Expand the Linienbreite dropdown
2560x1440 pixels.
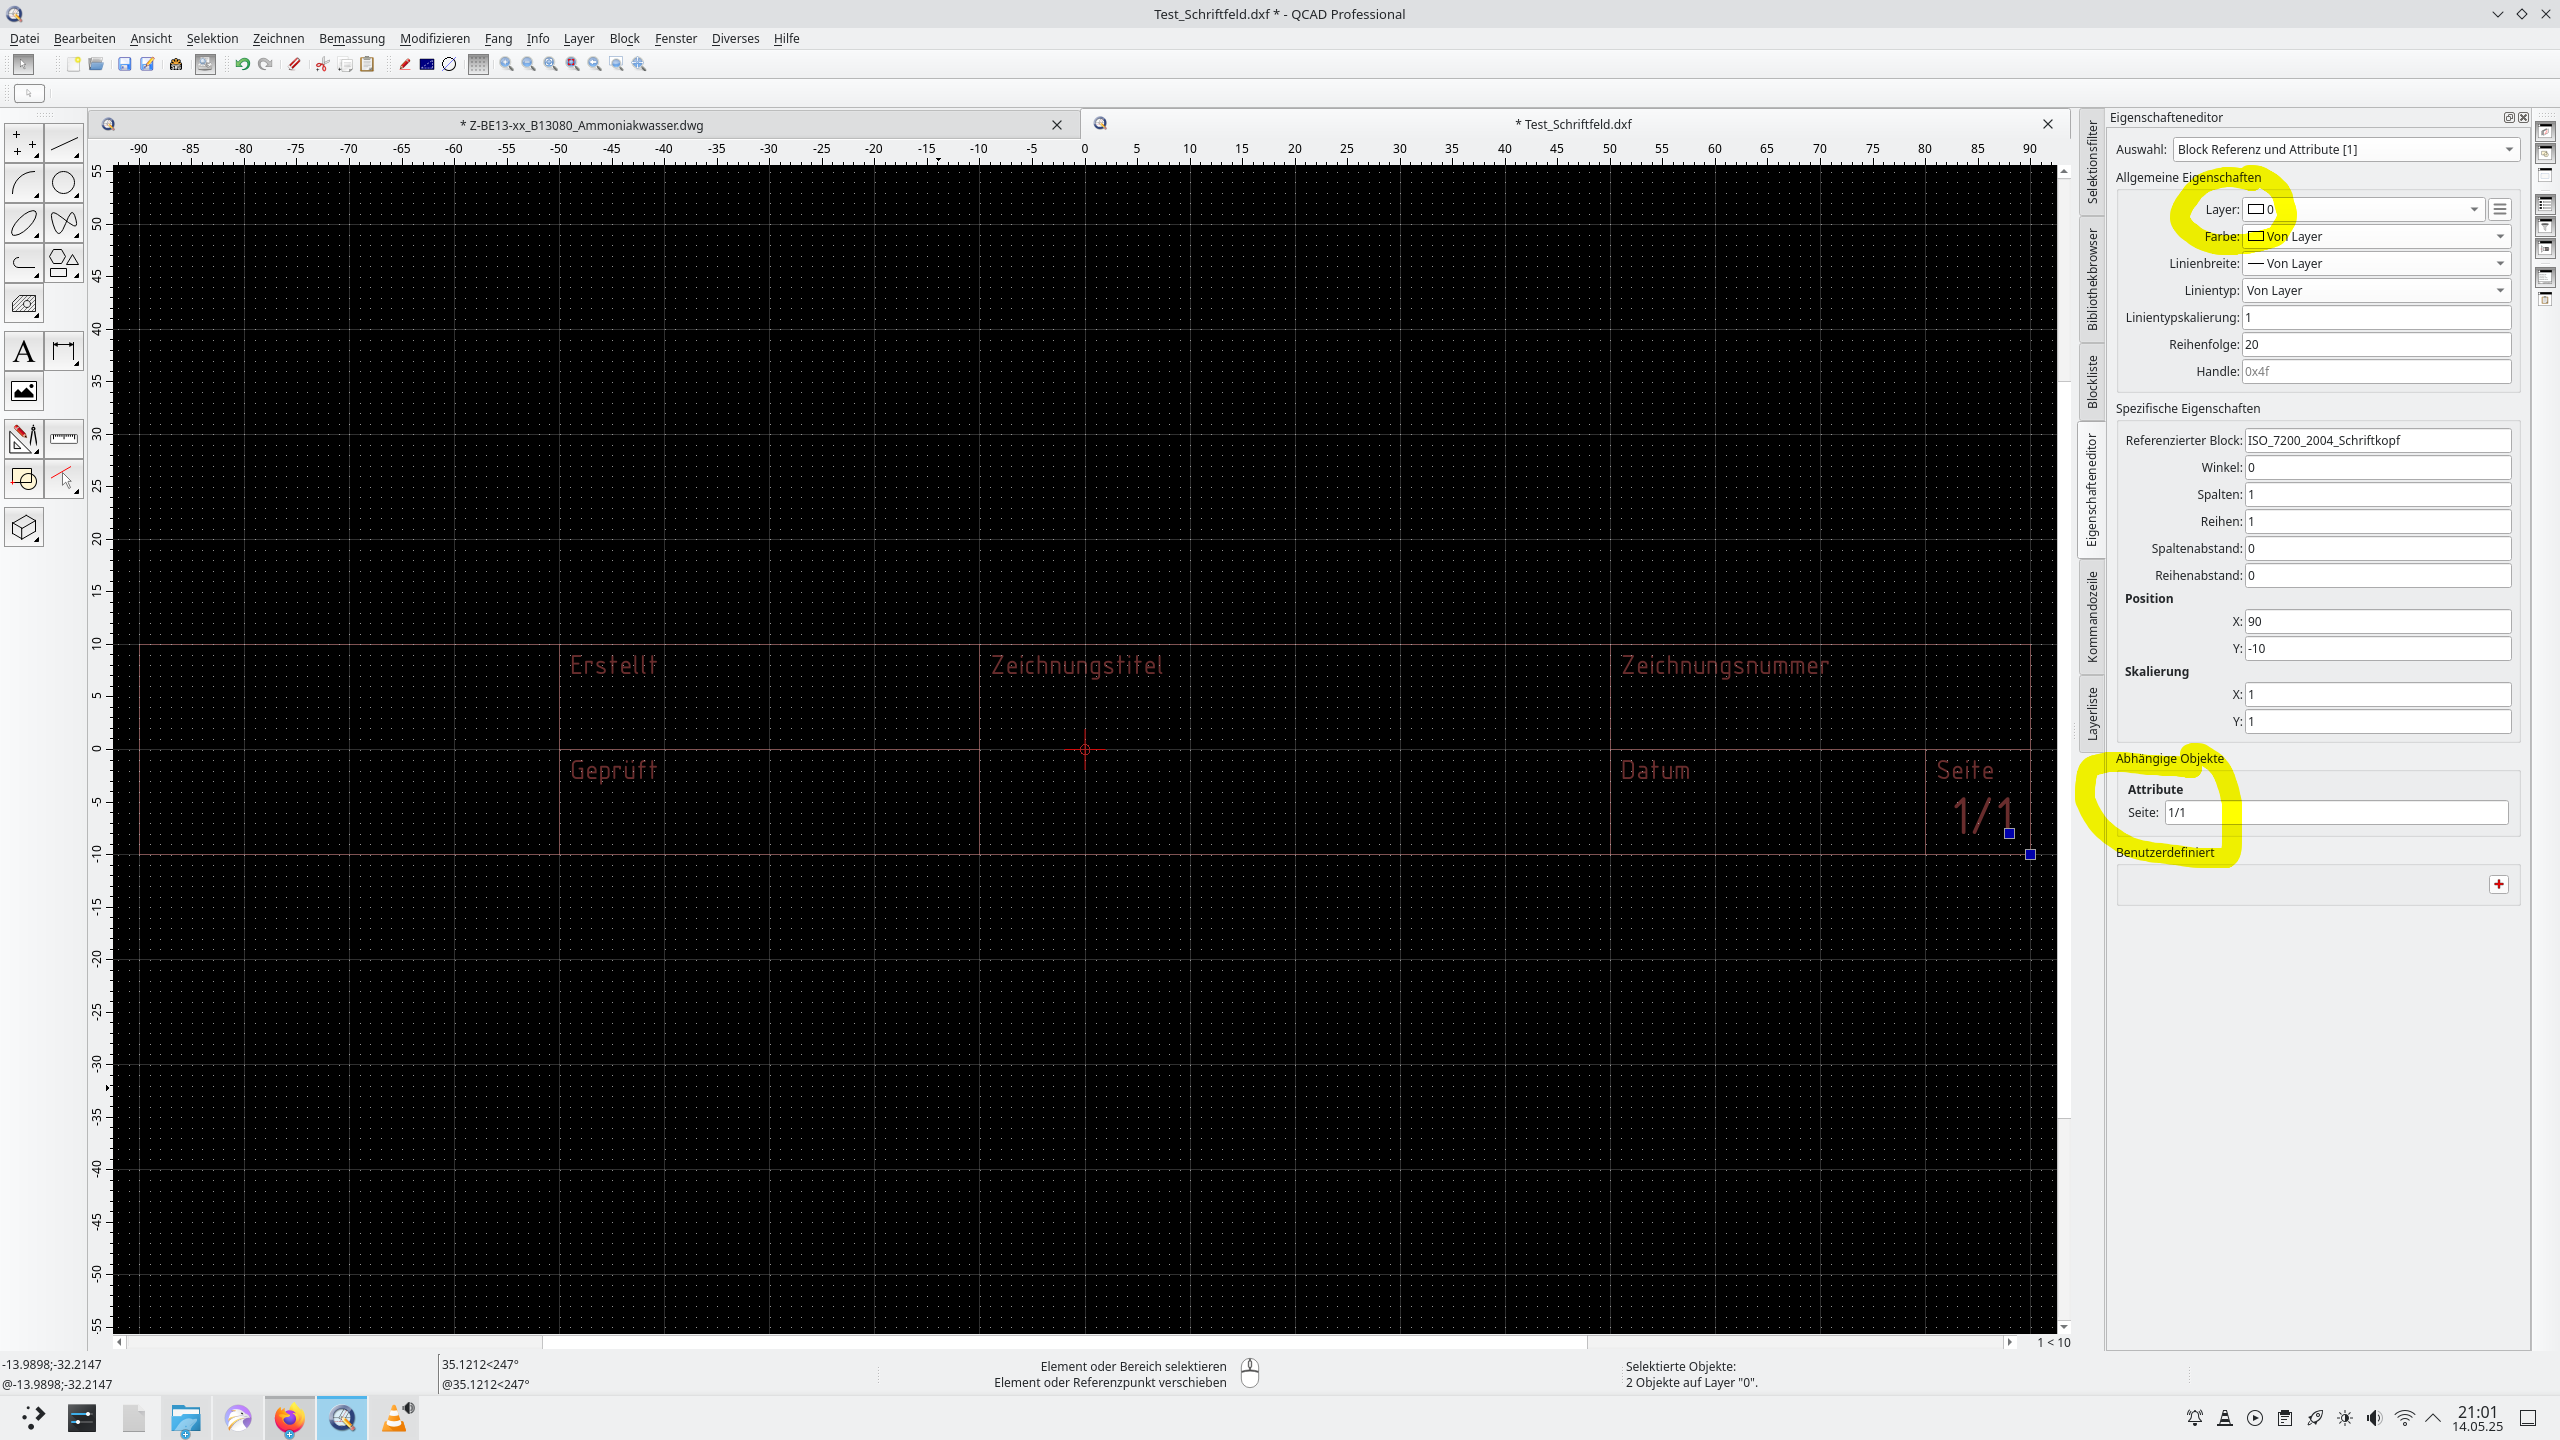[2376, 264]
